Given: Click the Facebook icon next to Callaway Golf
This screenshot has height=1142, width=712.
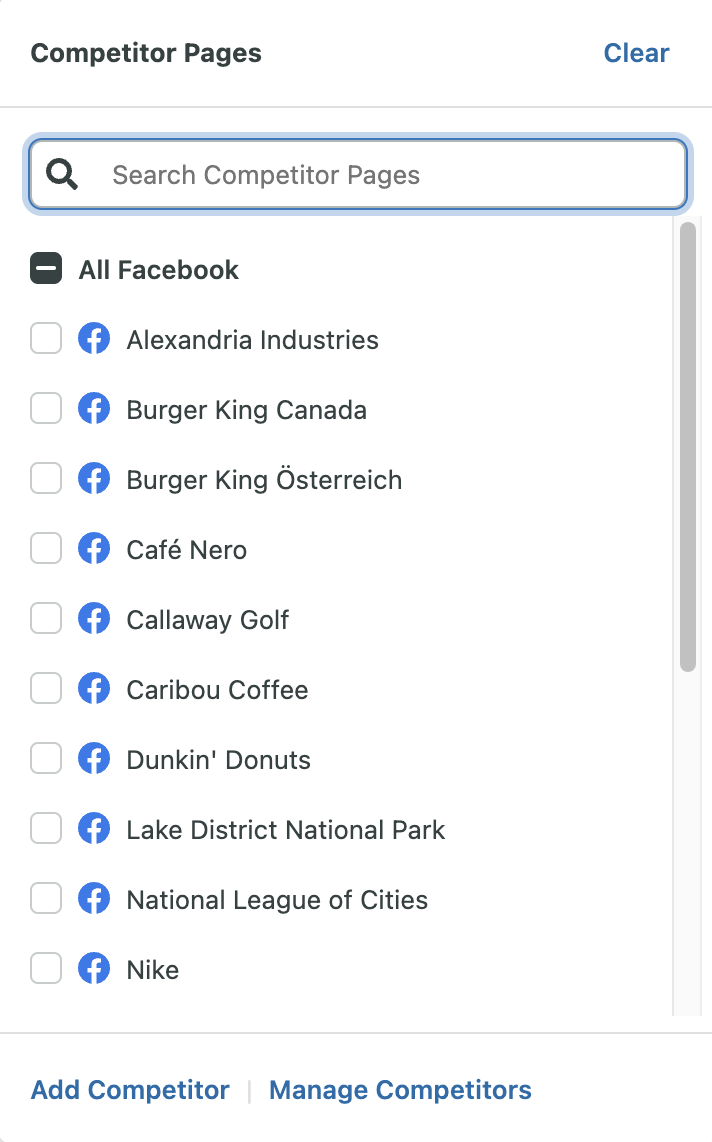Looking at the screenshot, I should 94,618.
